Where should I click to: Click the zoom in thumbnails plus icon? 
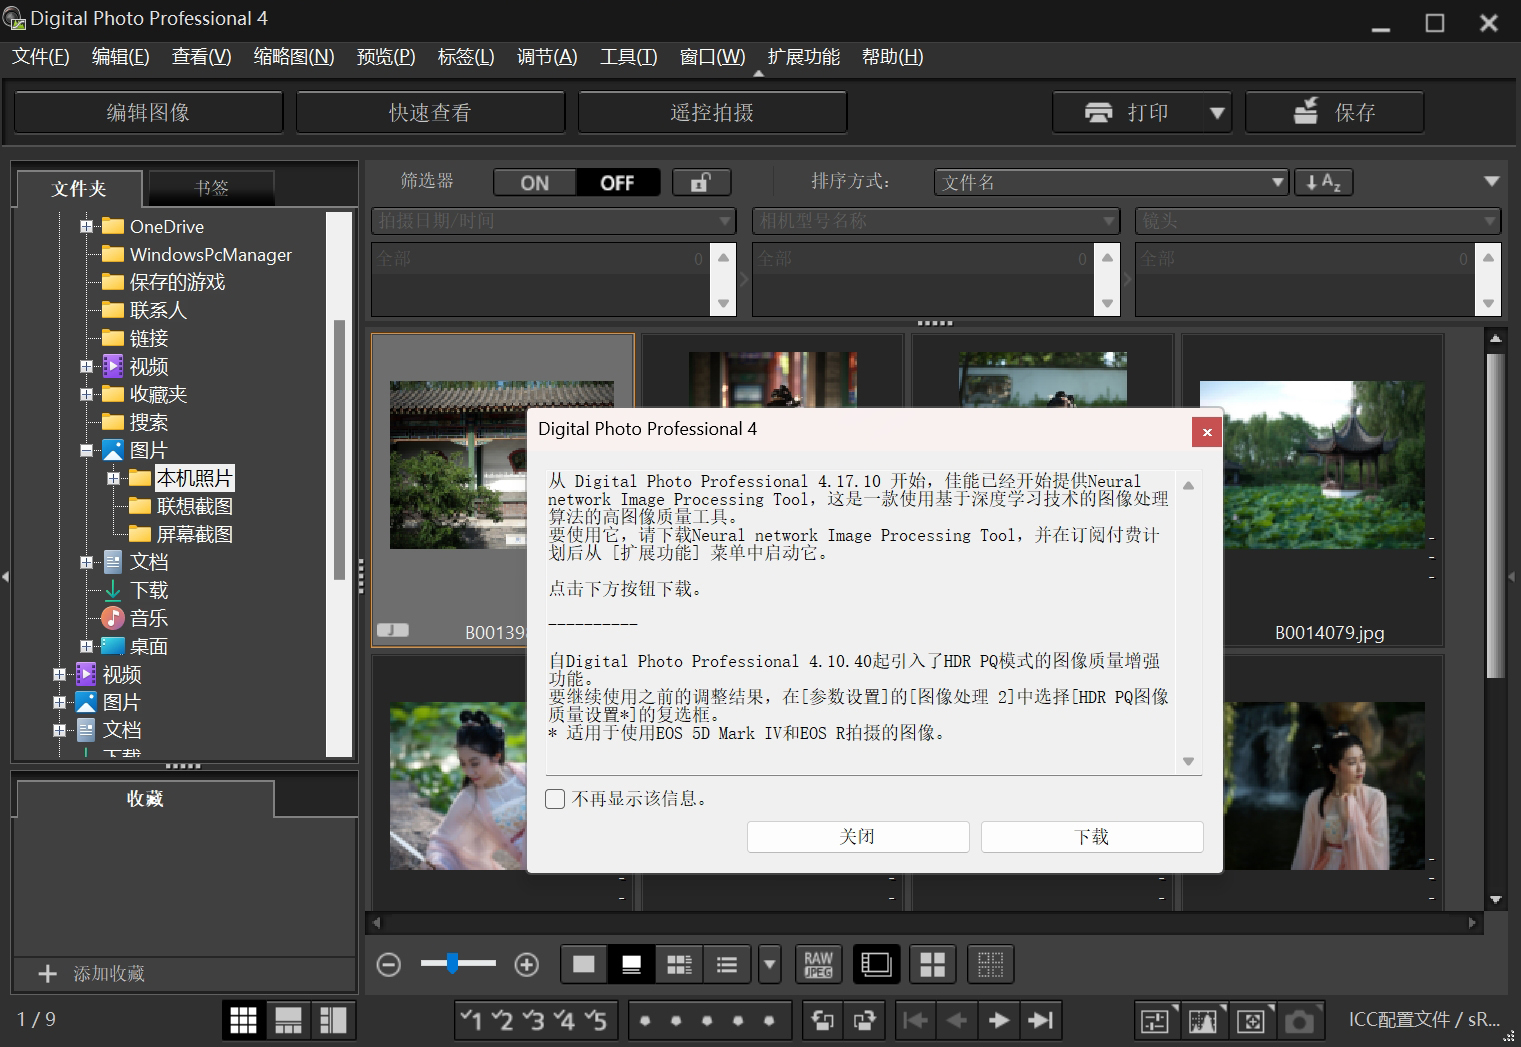coord(526,964)
